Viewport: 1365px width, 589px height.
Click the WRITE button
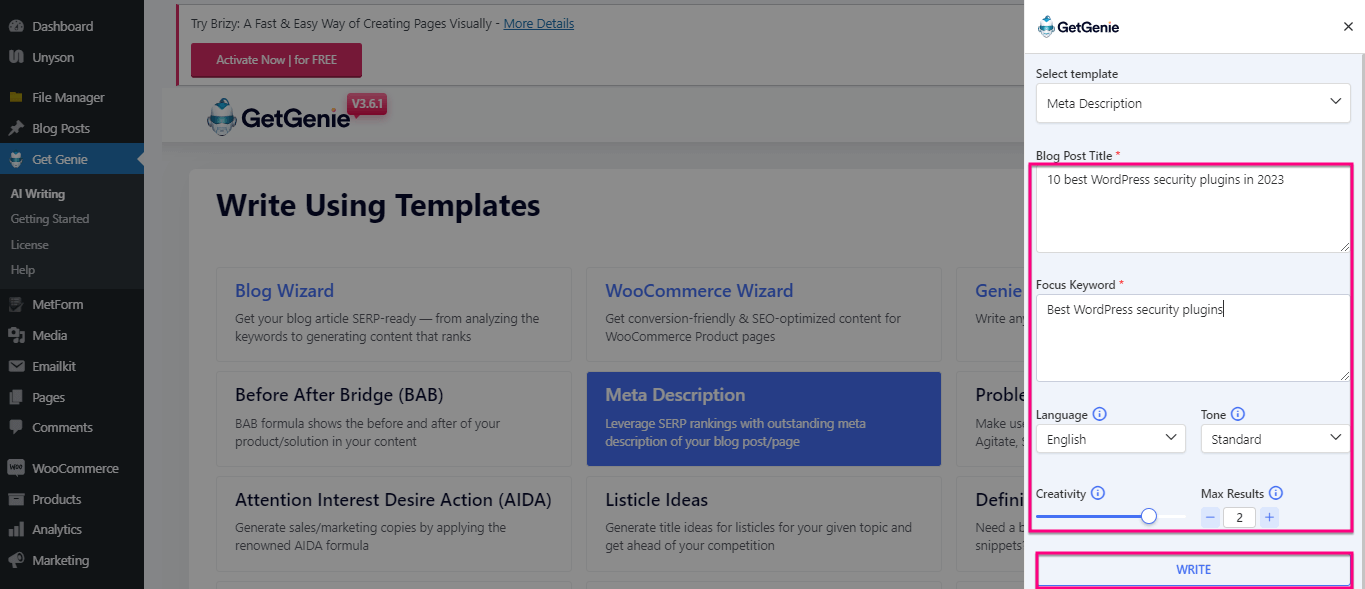[1193, 569]
